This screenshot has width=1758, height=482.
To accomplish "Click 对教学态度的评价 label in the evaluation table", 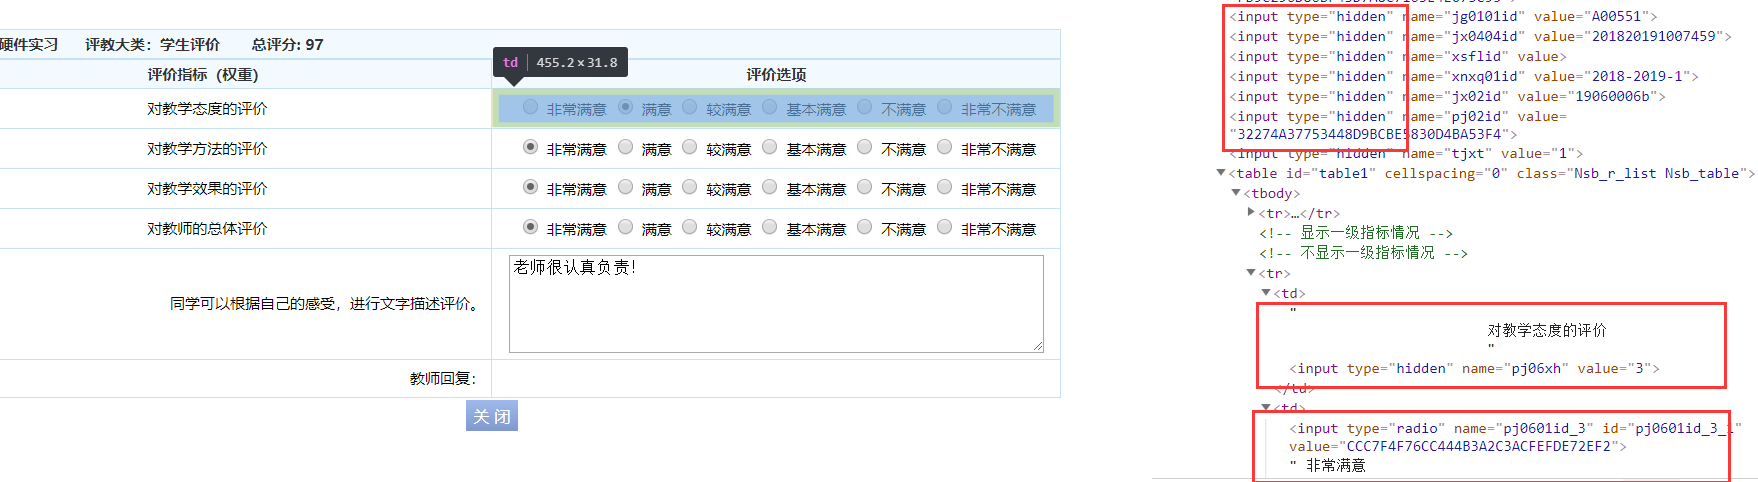I will click(207, 108).
